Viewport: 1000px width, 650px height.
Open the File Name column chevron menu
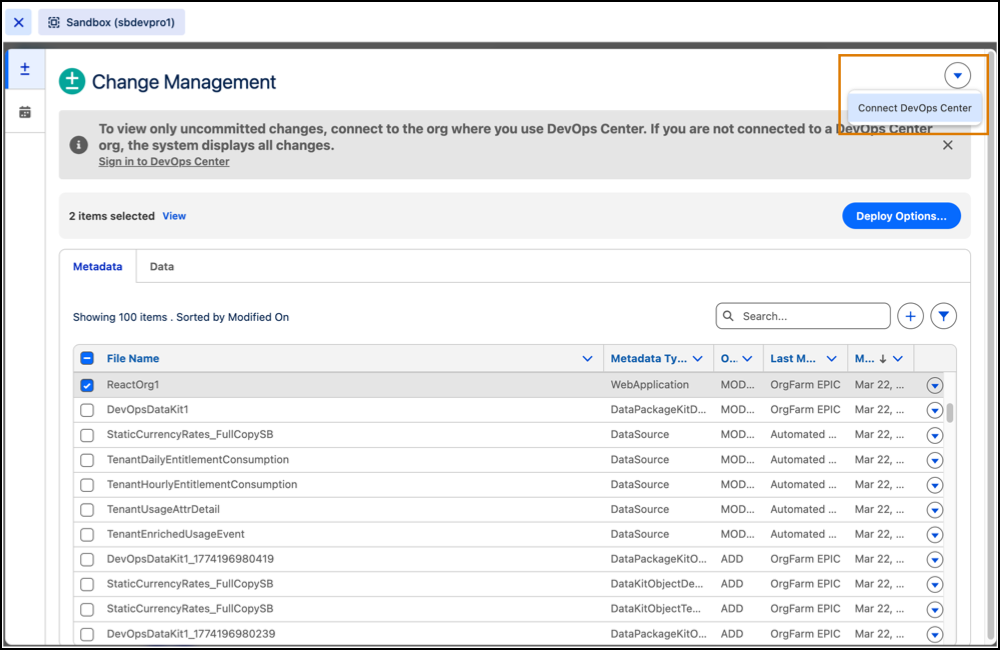pyautogui.click(x=587, y=358)
